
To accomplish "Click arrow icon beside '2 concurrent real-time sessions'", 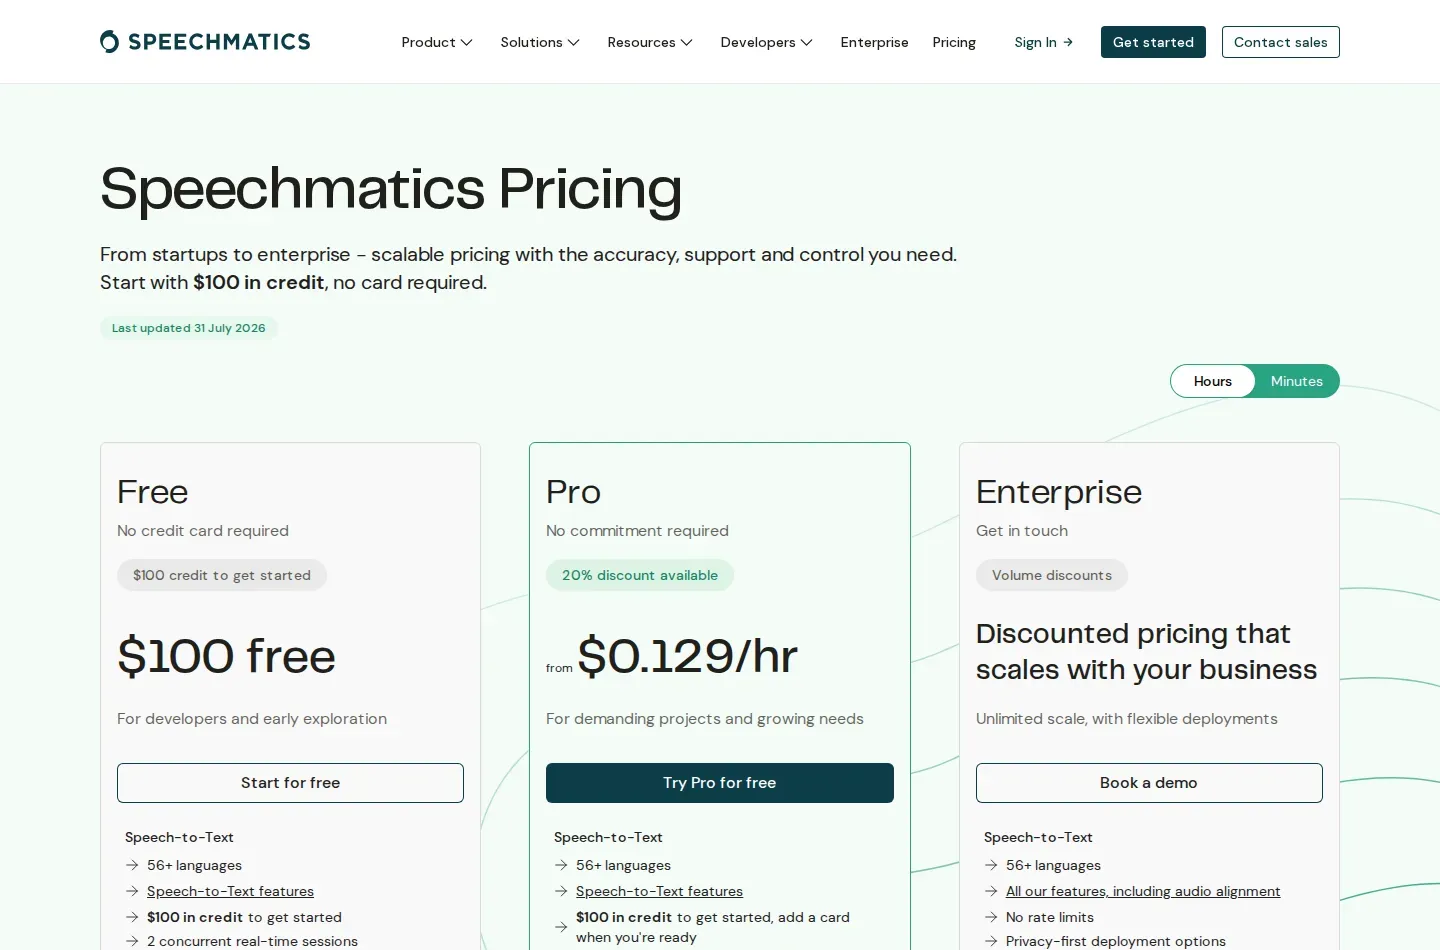I will pyautogui.click(x=132, y=941).
